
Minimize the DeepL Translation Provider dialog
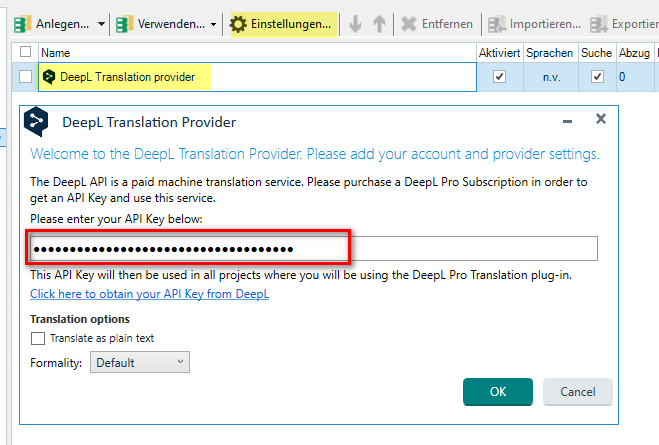(x=567, y=121)
